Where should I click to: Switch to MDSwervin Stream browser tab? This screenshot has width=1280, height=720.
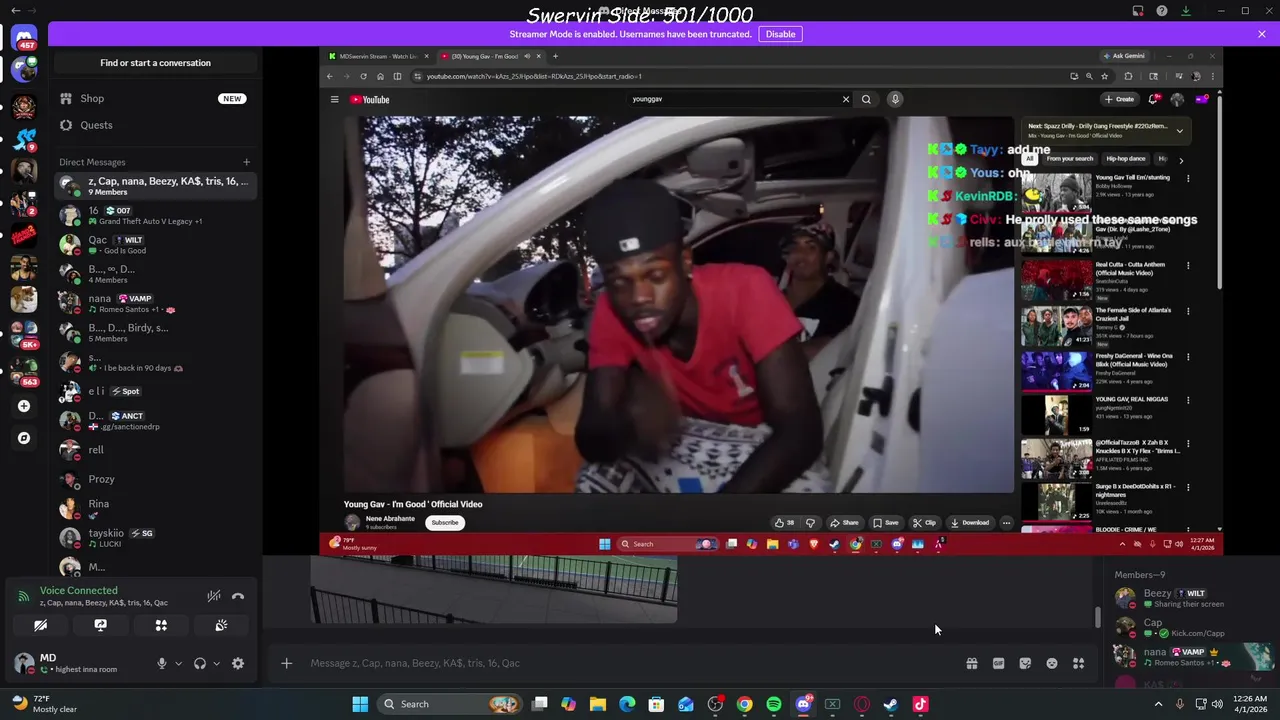(377, 56)
